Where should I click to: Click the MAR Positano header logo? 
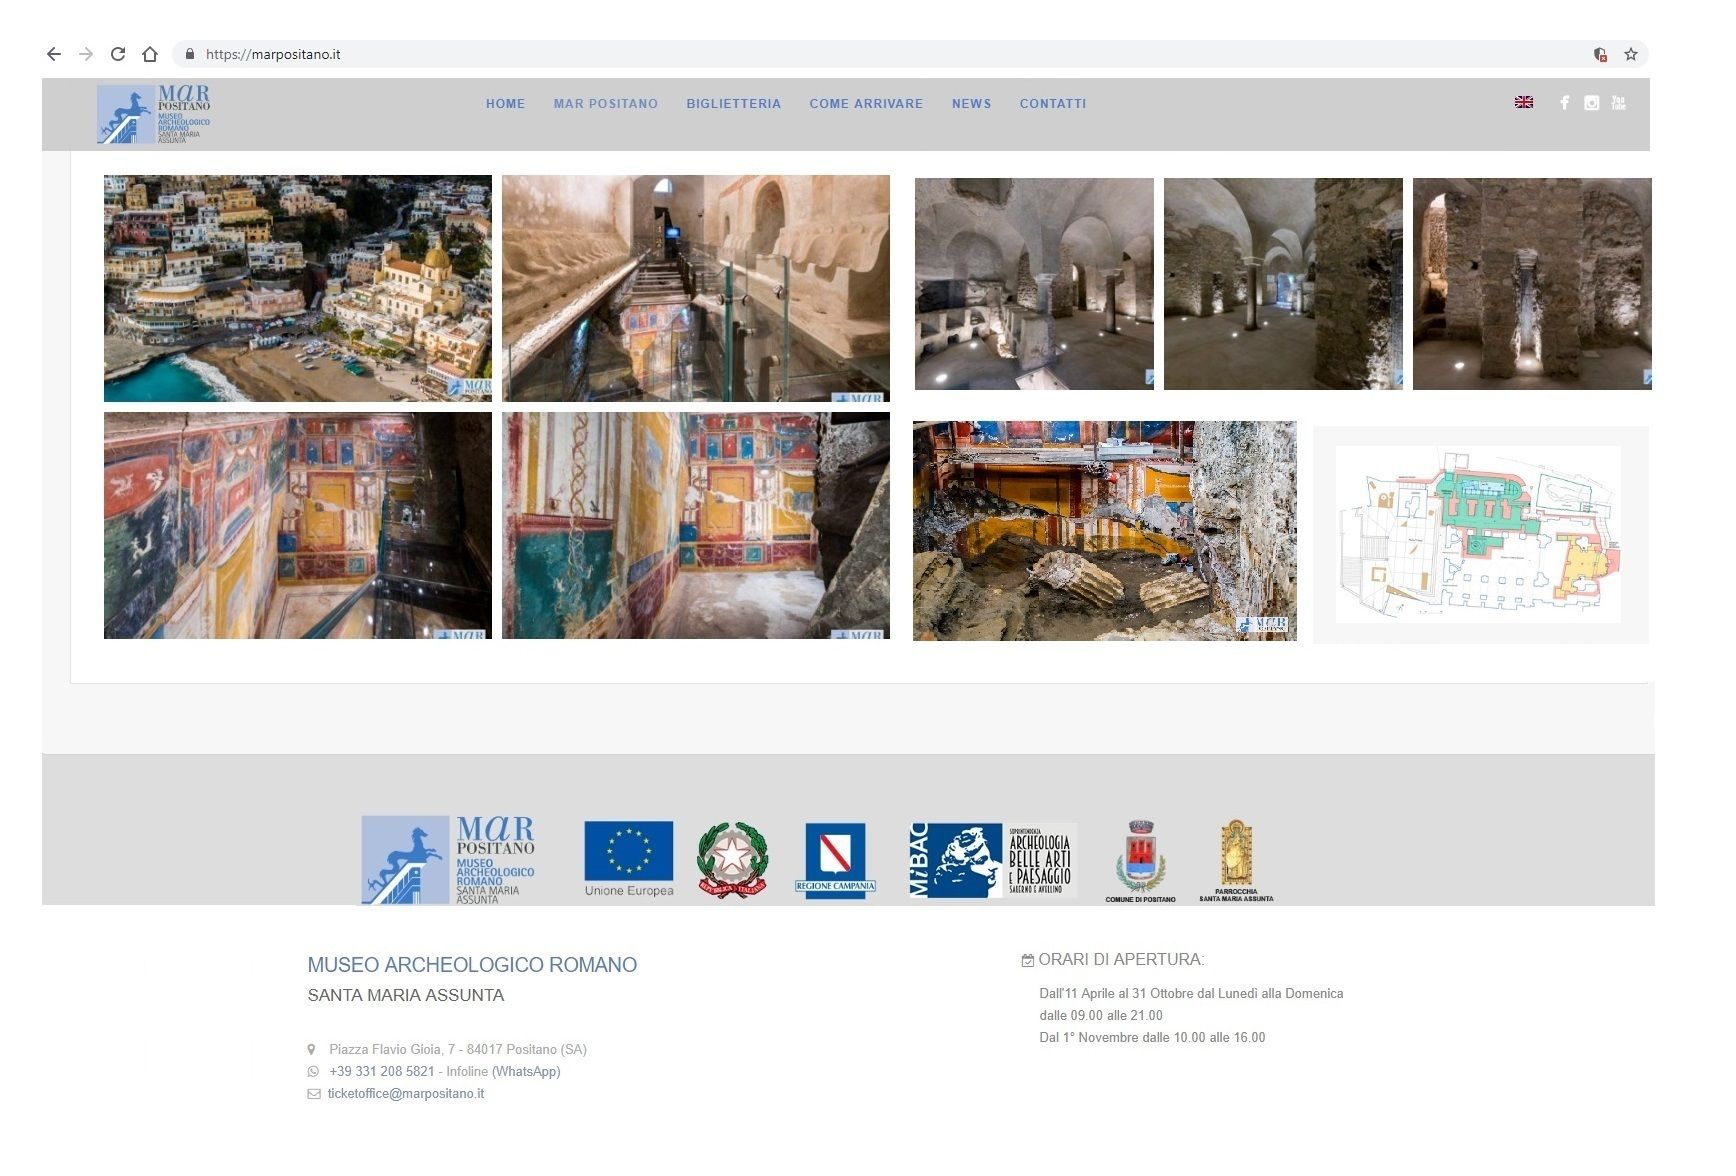pyautogui.click(x=154, y=114)
